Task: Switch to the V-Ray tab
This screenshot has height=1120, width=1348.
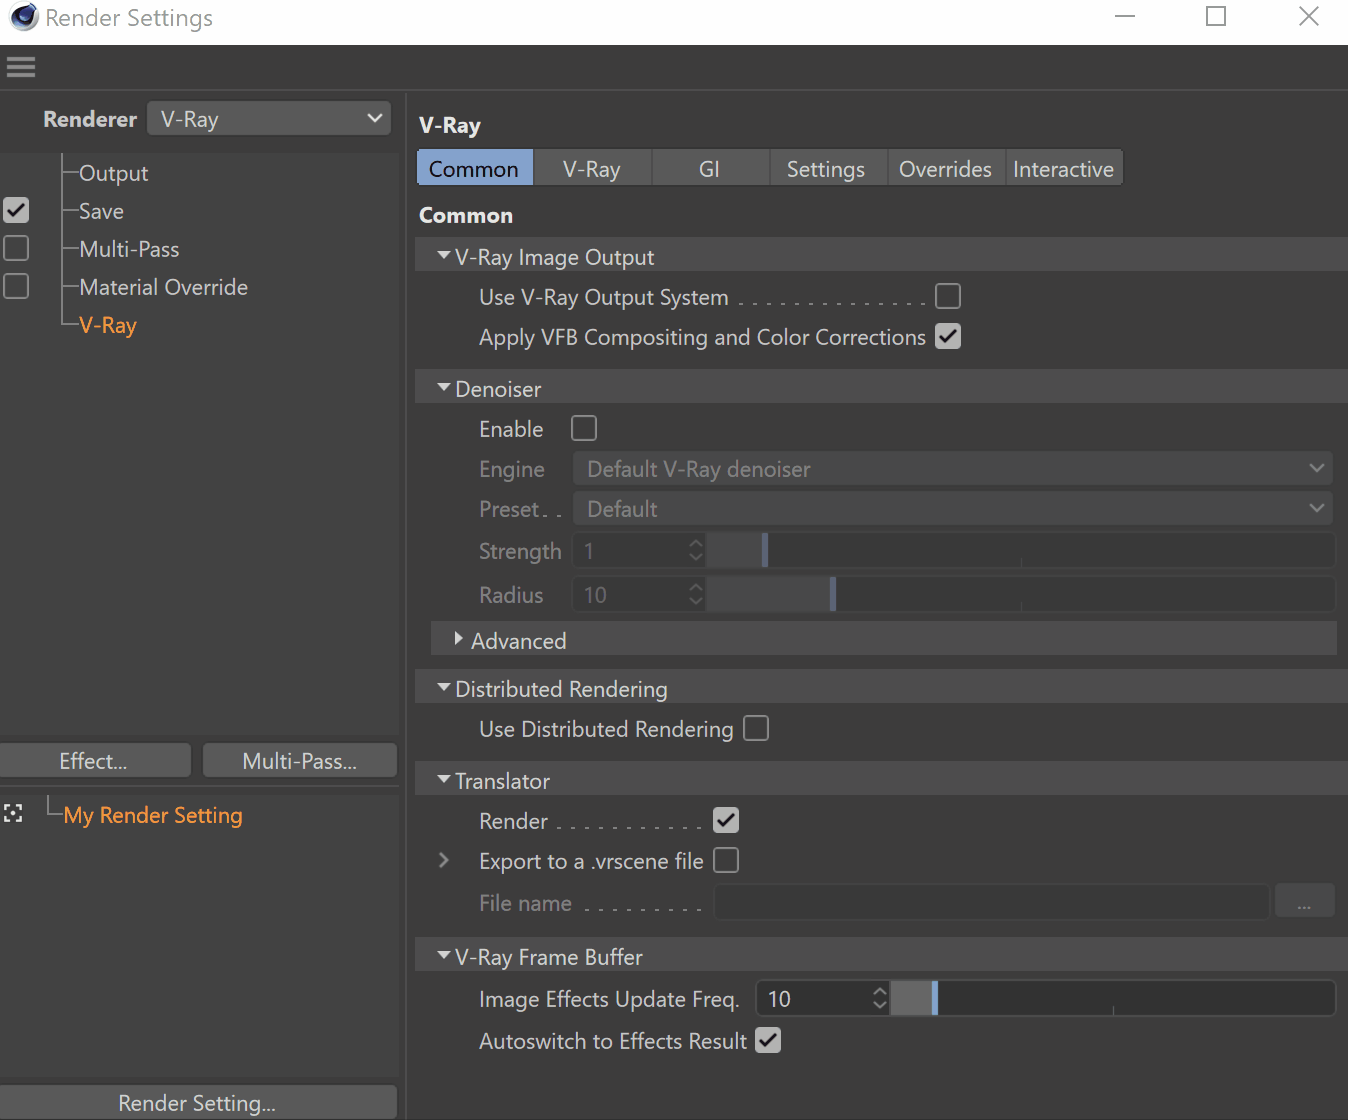Action: coord(592,168)
